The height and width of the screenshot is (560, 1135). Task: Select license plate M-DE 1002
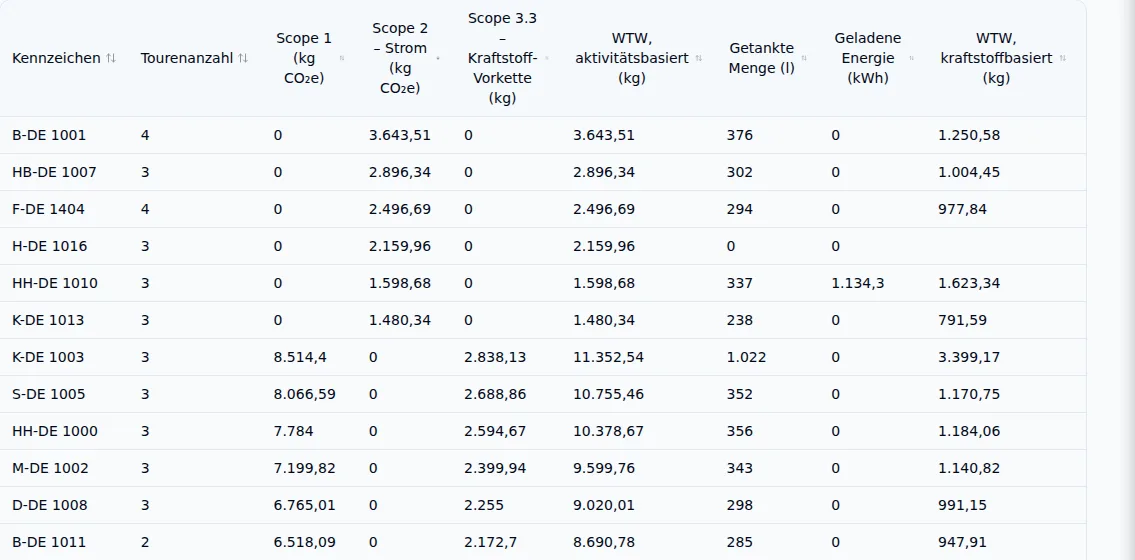click(51, 468)
